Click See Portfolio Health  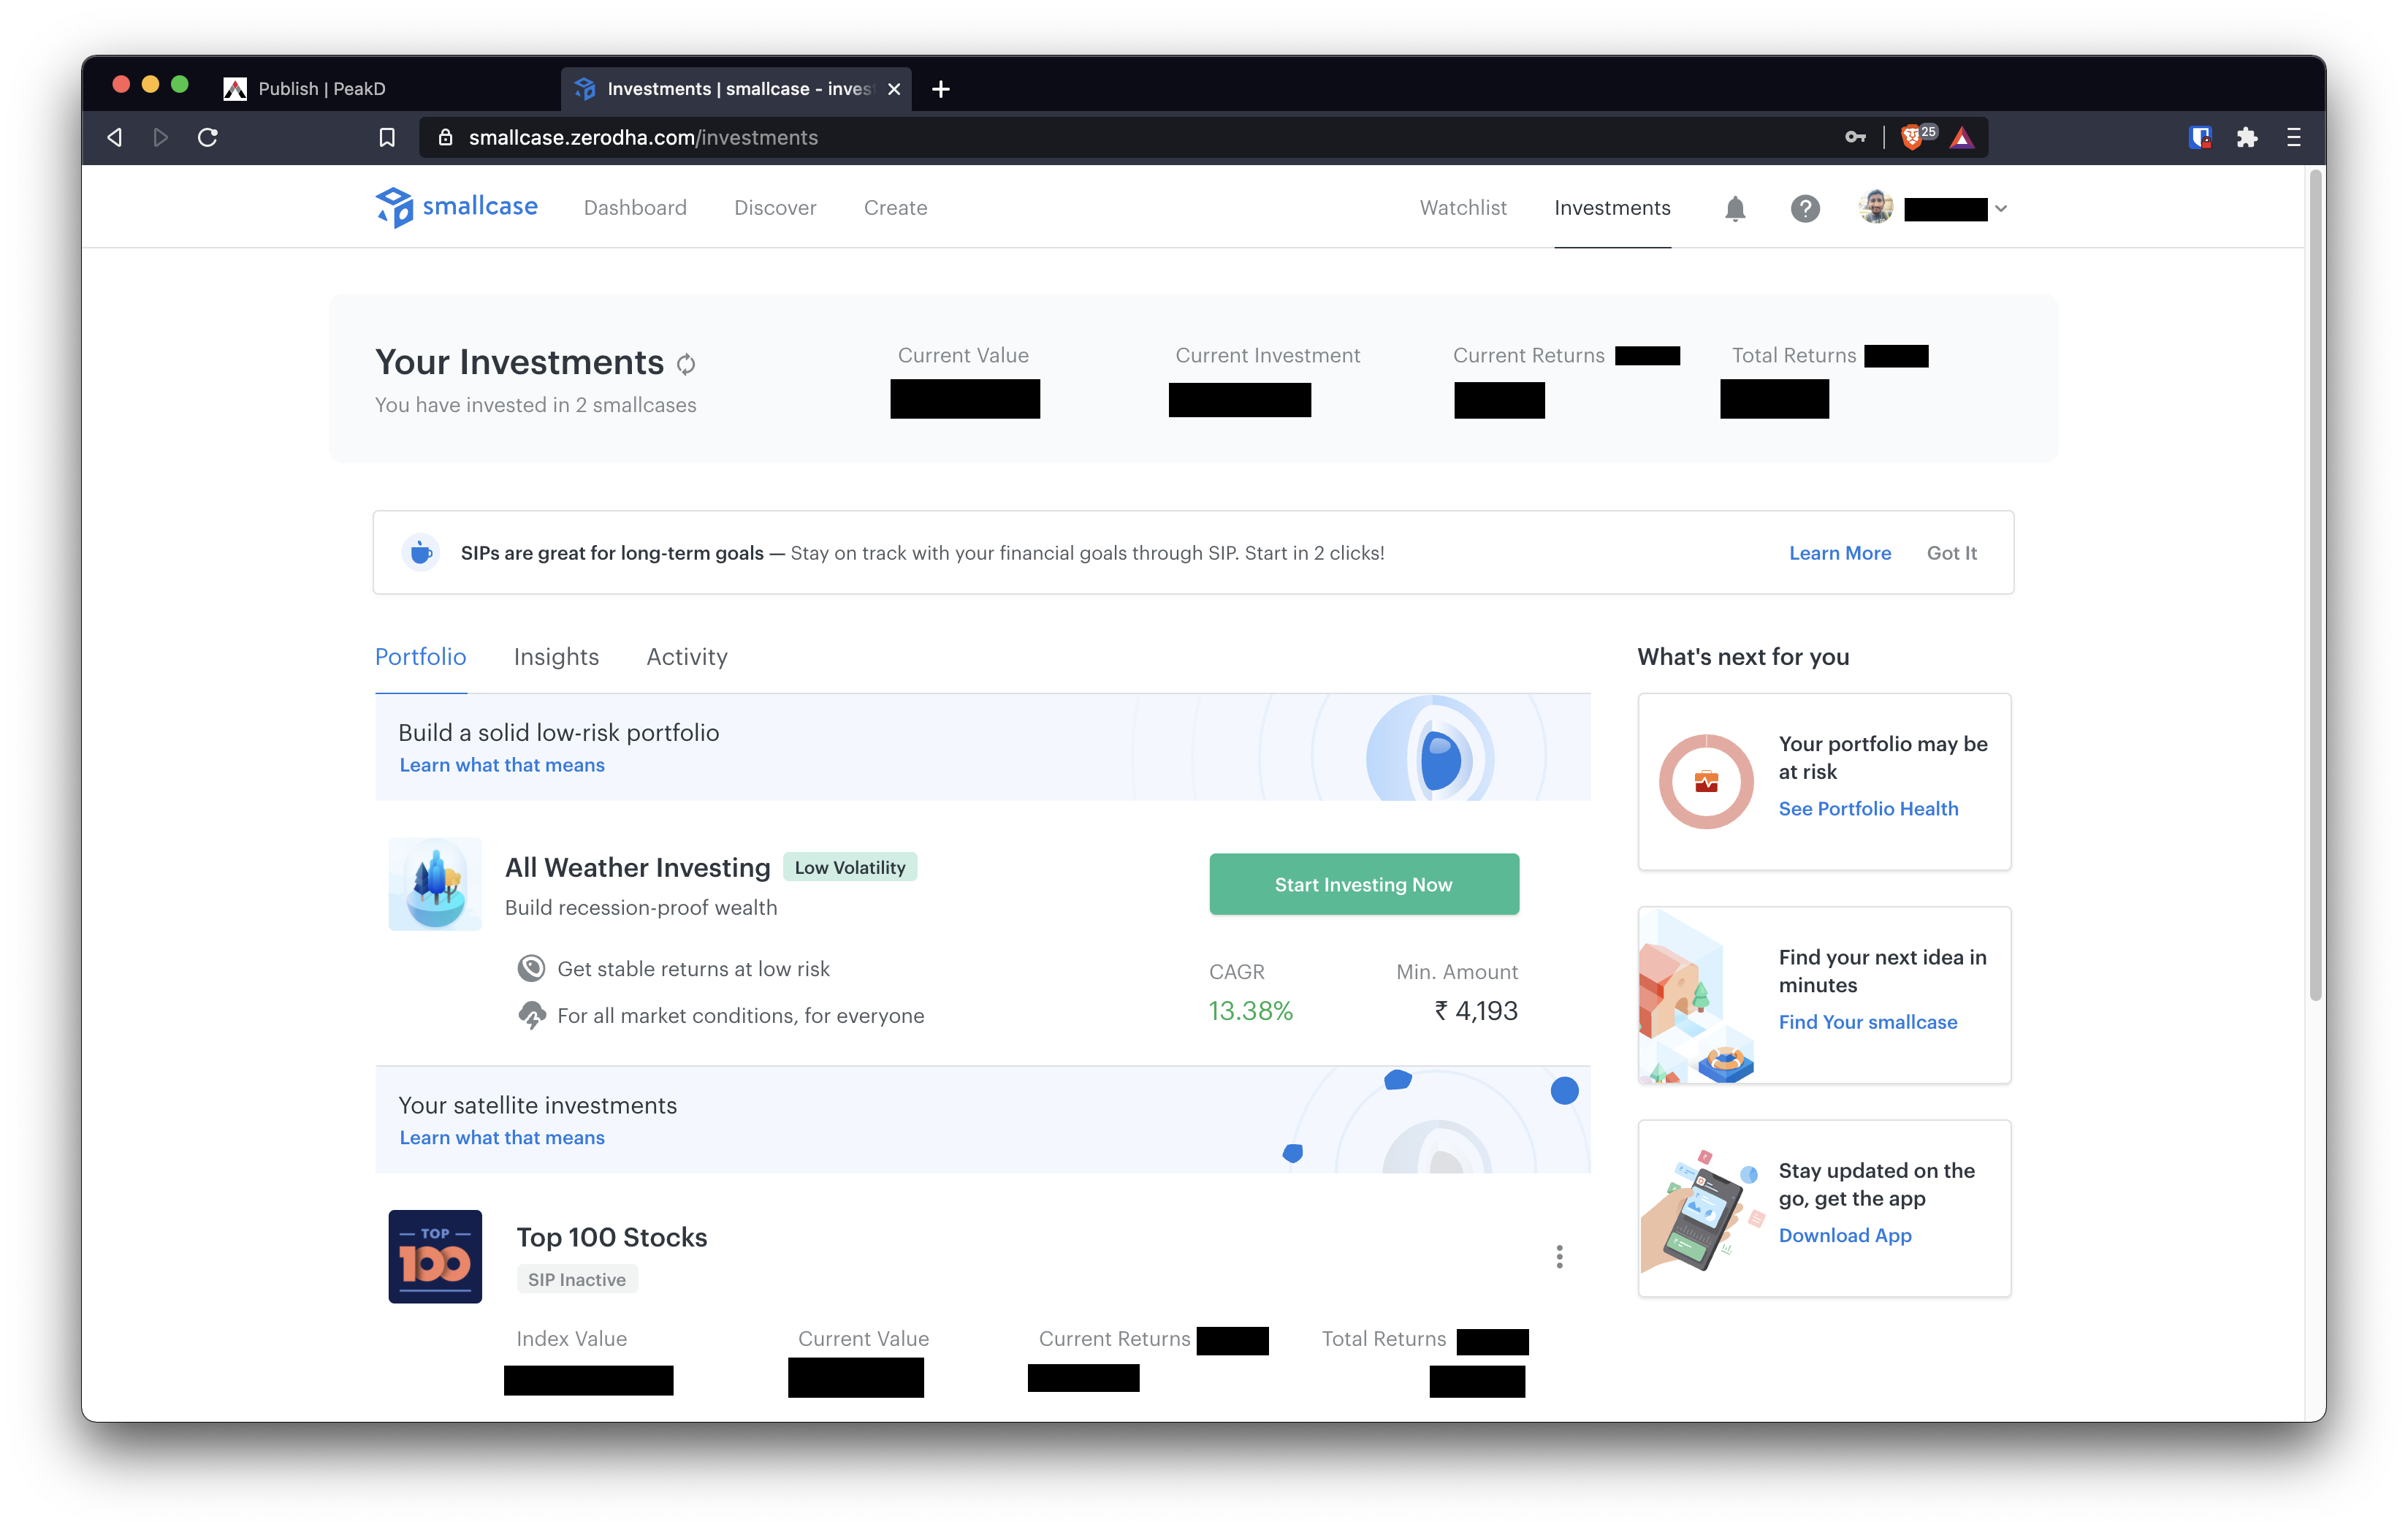pos(1868,808)
